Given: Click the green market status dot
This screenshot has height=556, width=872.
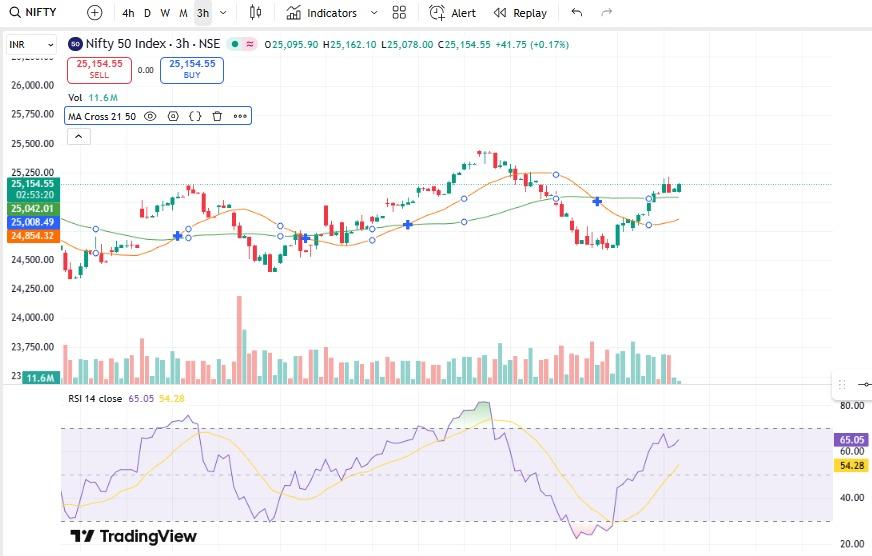Looking at the screenshot, I should pyautogui.click(x=236, y=44).
